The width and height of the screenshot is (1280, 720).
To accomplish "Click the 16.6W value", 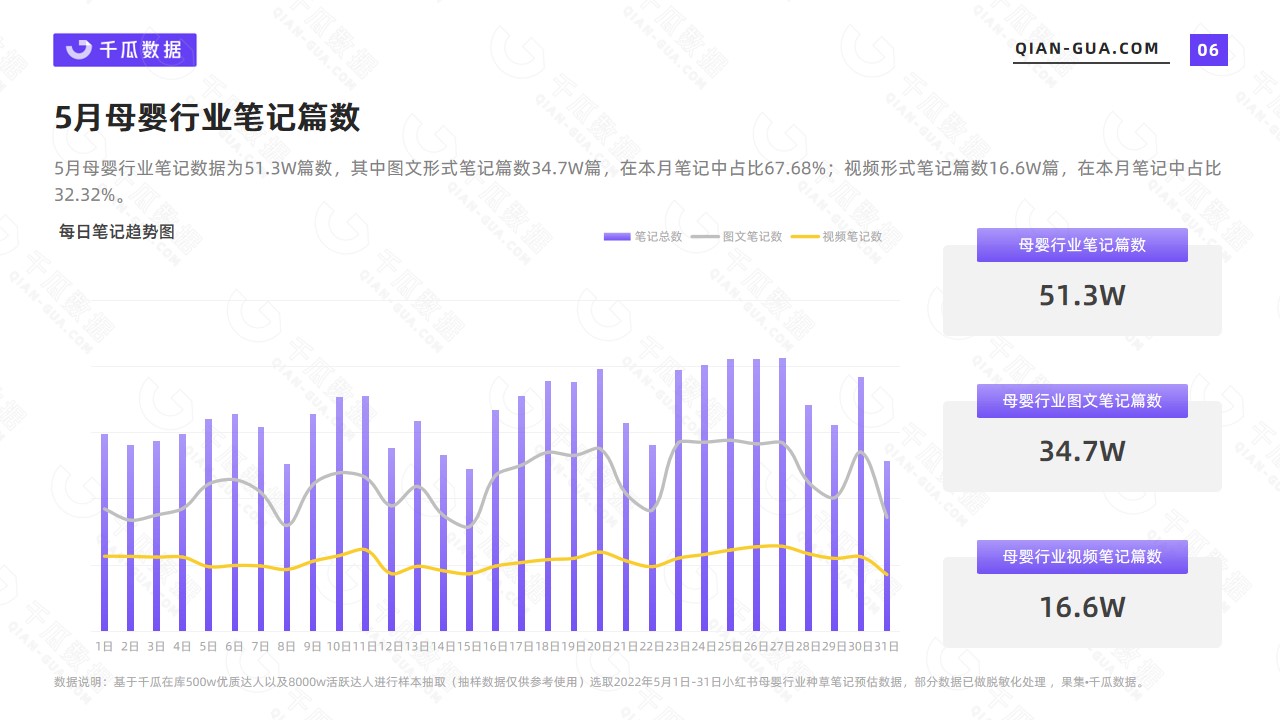I will [x=1082, y=607].
